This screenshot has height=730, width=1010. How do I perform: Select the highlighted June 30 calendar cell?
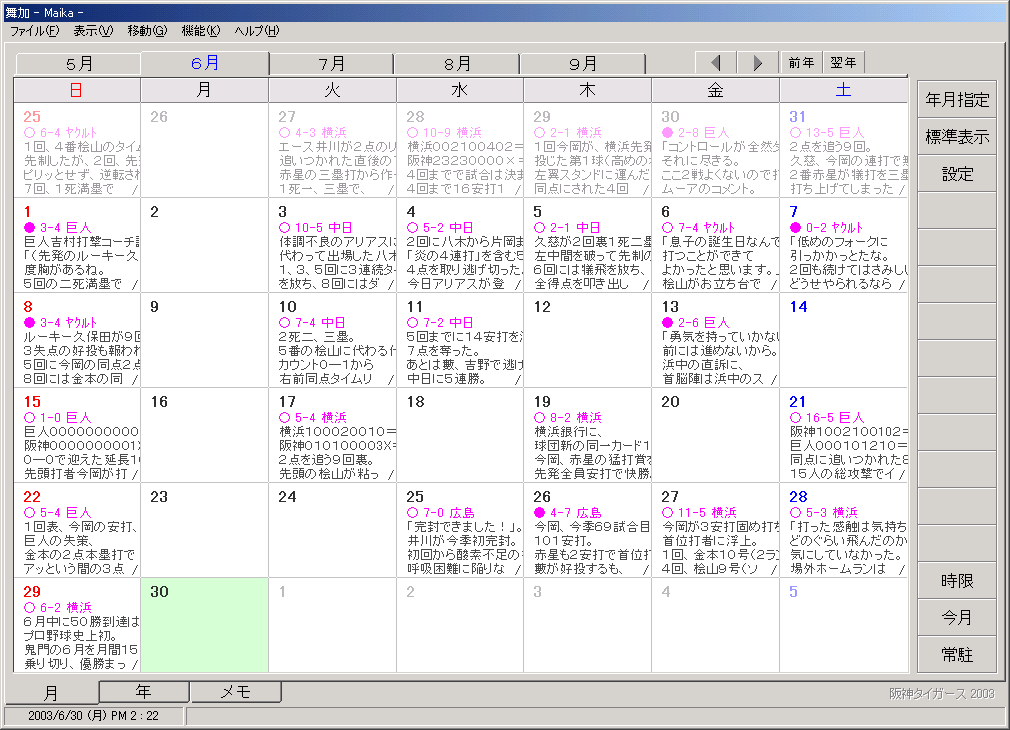click(x=205, y=625)
